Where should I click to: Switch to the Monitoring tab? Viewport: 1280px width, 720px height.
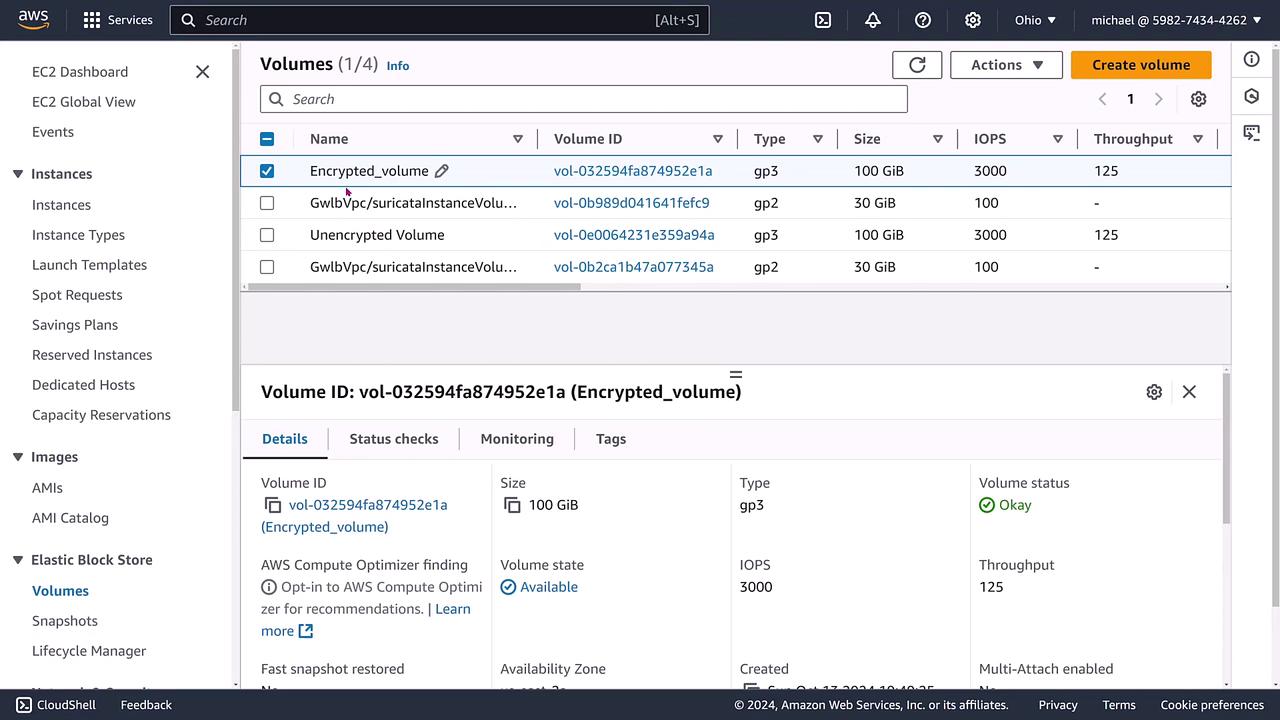517,439
